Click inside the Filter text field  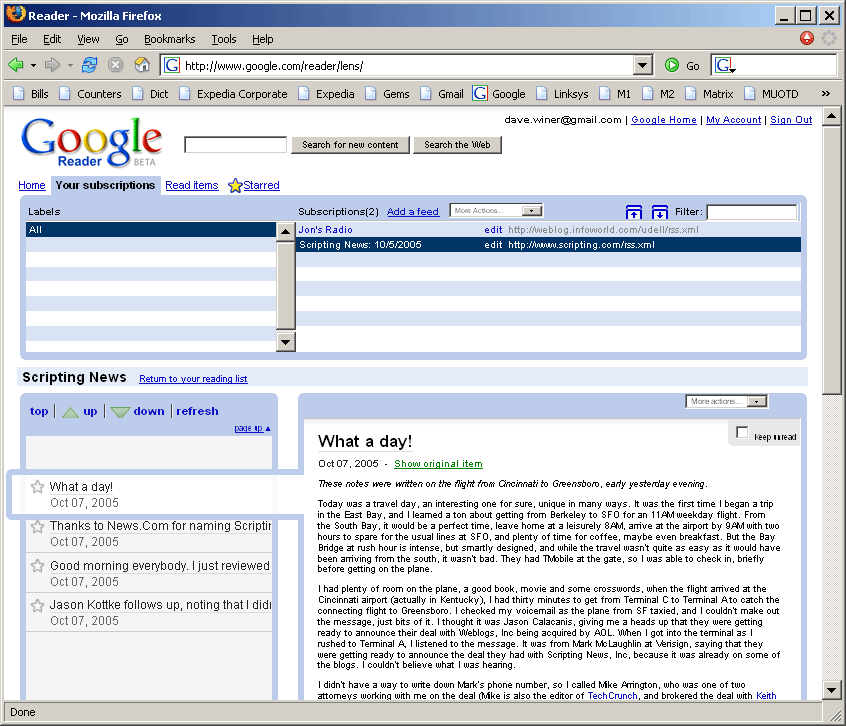click(752, 212)
